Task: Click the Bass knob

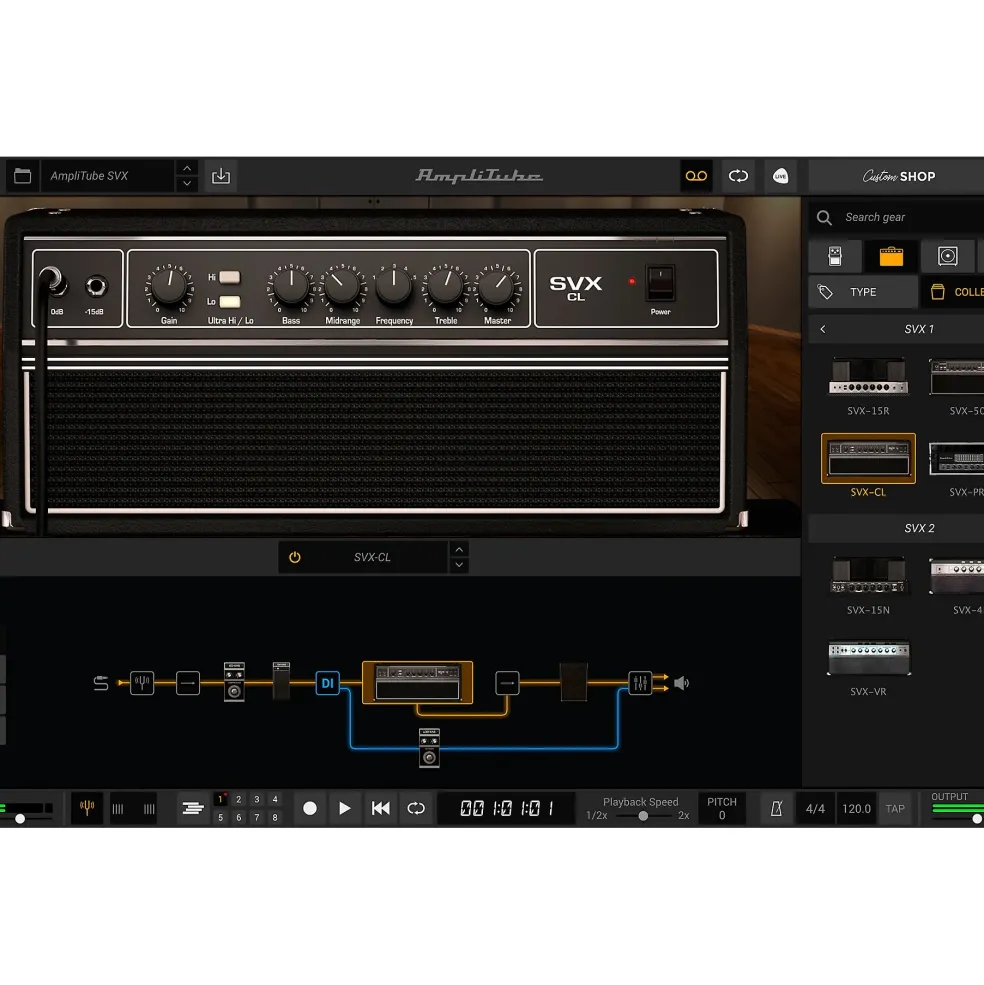Action: [291, 286]
